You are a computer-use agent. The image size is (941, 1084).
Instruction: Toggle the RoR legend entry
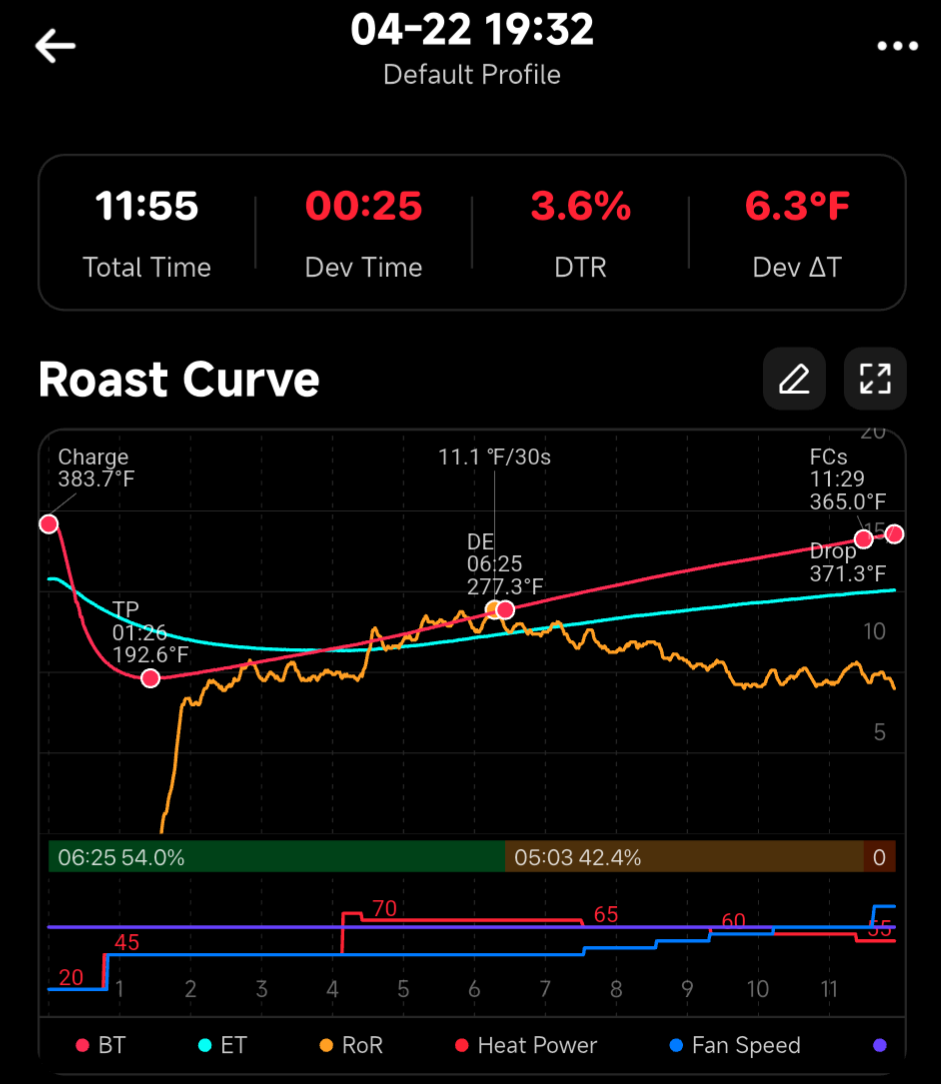pyautogui.click(x=351, y=1045)
